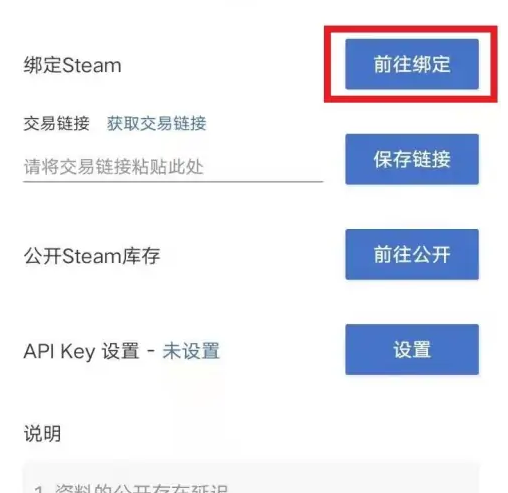The height and width of the screenshot is (493, 508).
Task: Tap the 前往绑定 button
Action: (412, 64)
